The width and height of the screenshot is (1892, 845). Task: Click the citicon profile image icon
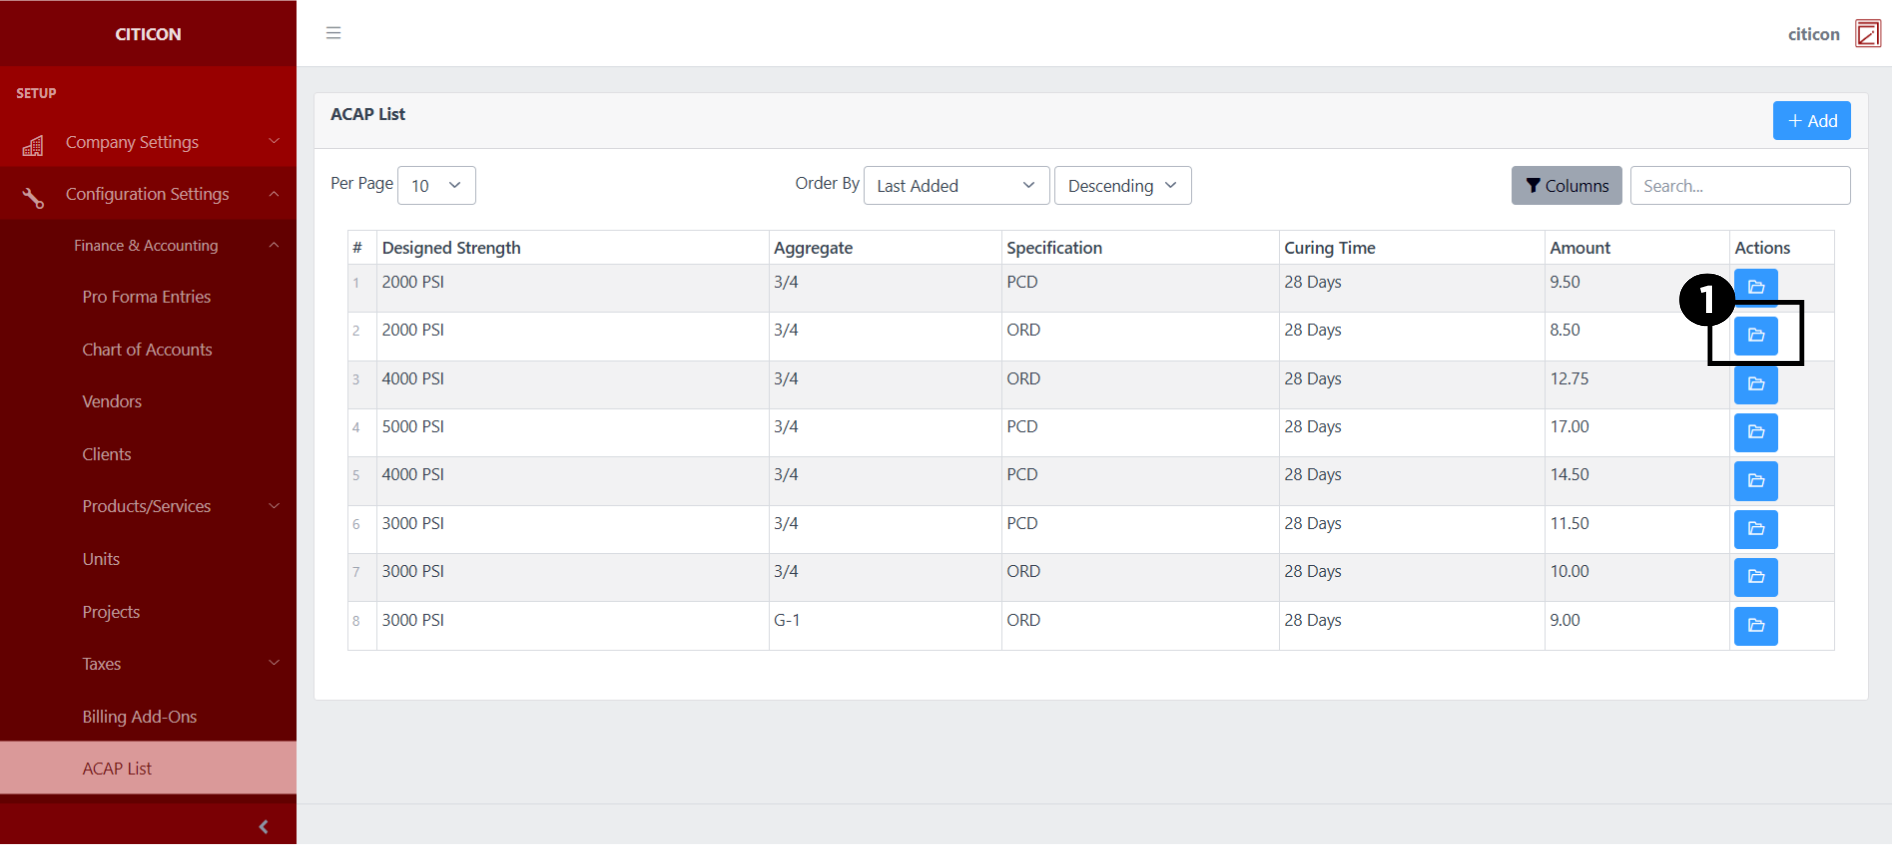1867,34
